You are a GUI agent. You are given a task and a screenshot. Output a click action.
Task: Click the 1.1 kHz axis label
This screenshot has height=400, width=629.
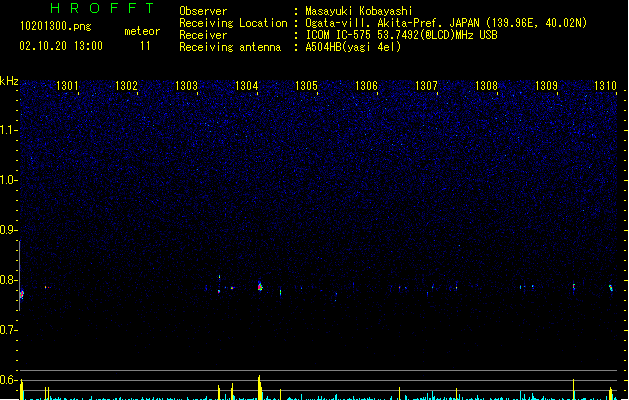pyautogui.click(x=8, y=130)
